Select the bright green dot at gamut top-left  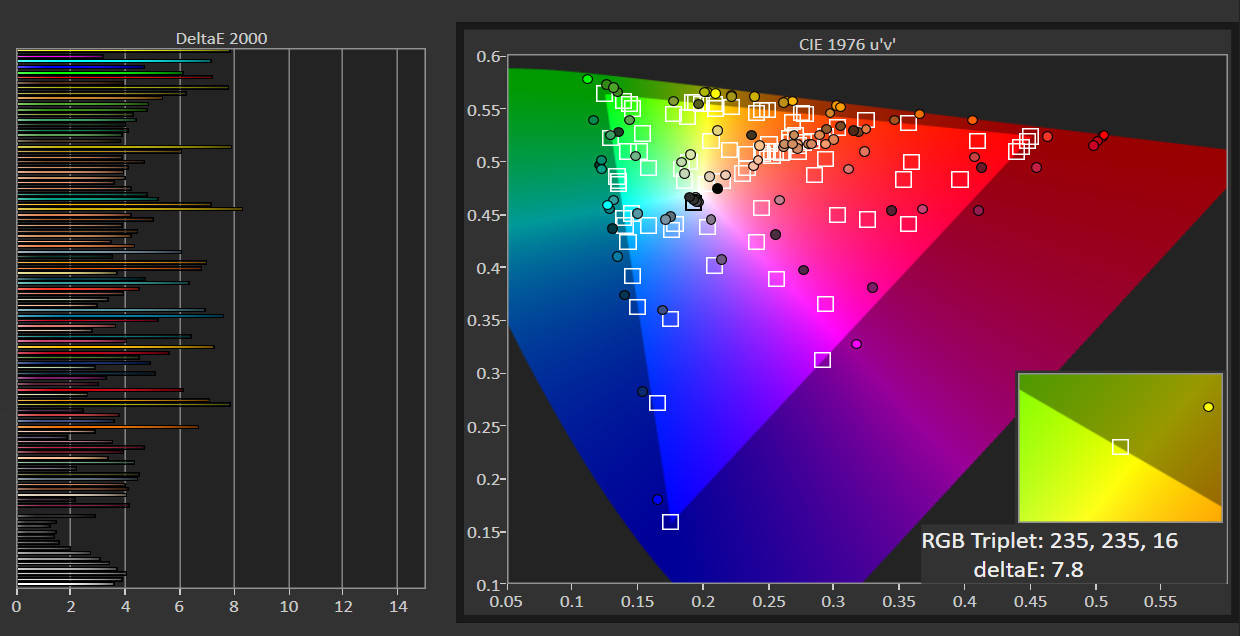pos(587,79)
